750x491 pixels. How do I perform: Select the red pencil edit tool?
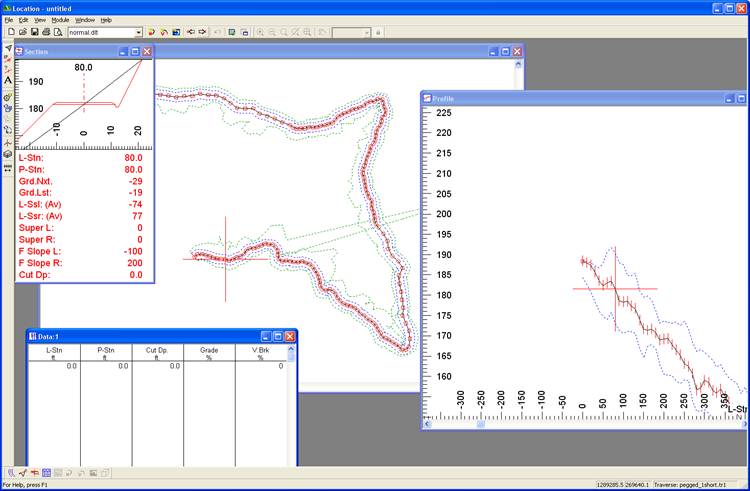click(x=8, y=58)
